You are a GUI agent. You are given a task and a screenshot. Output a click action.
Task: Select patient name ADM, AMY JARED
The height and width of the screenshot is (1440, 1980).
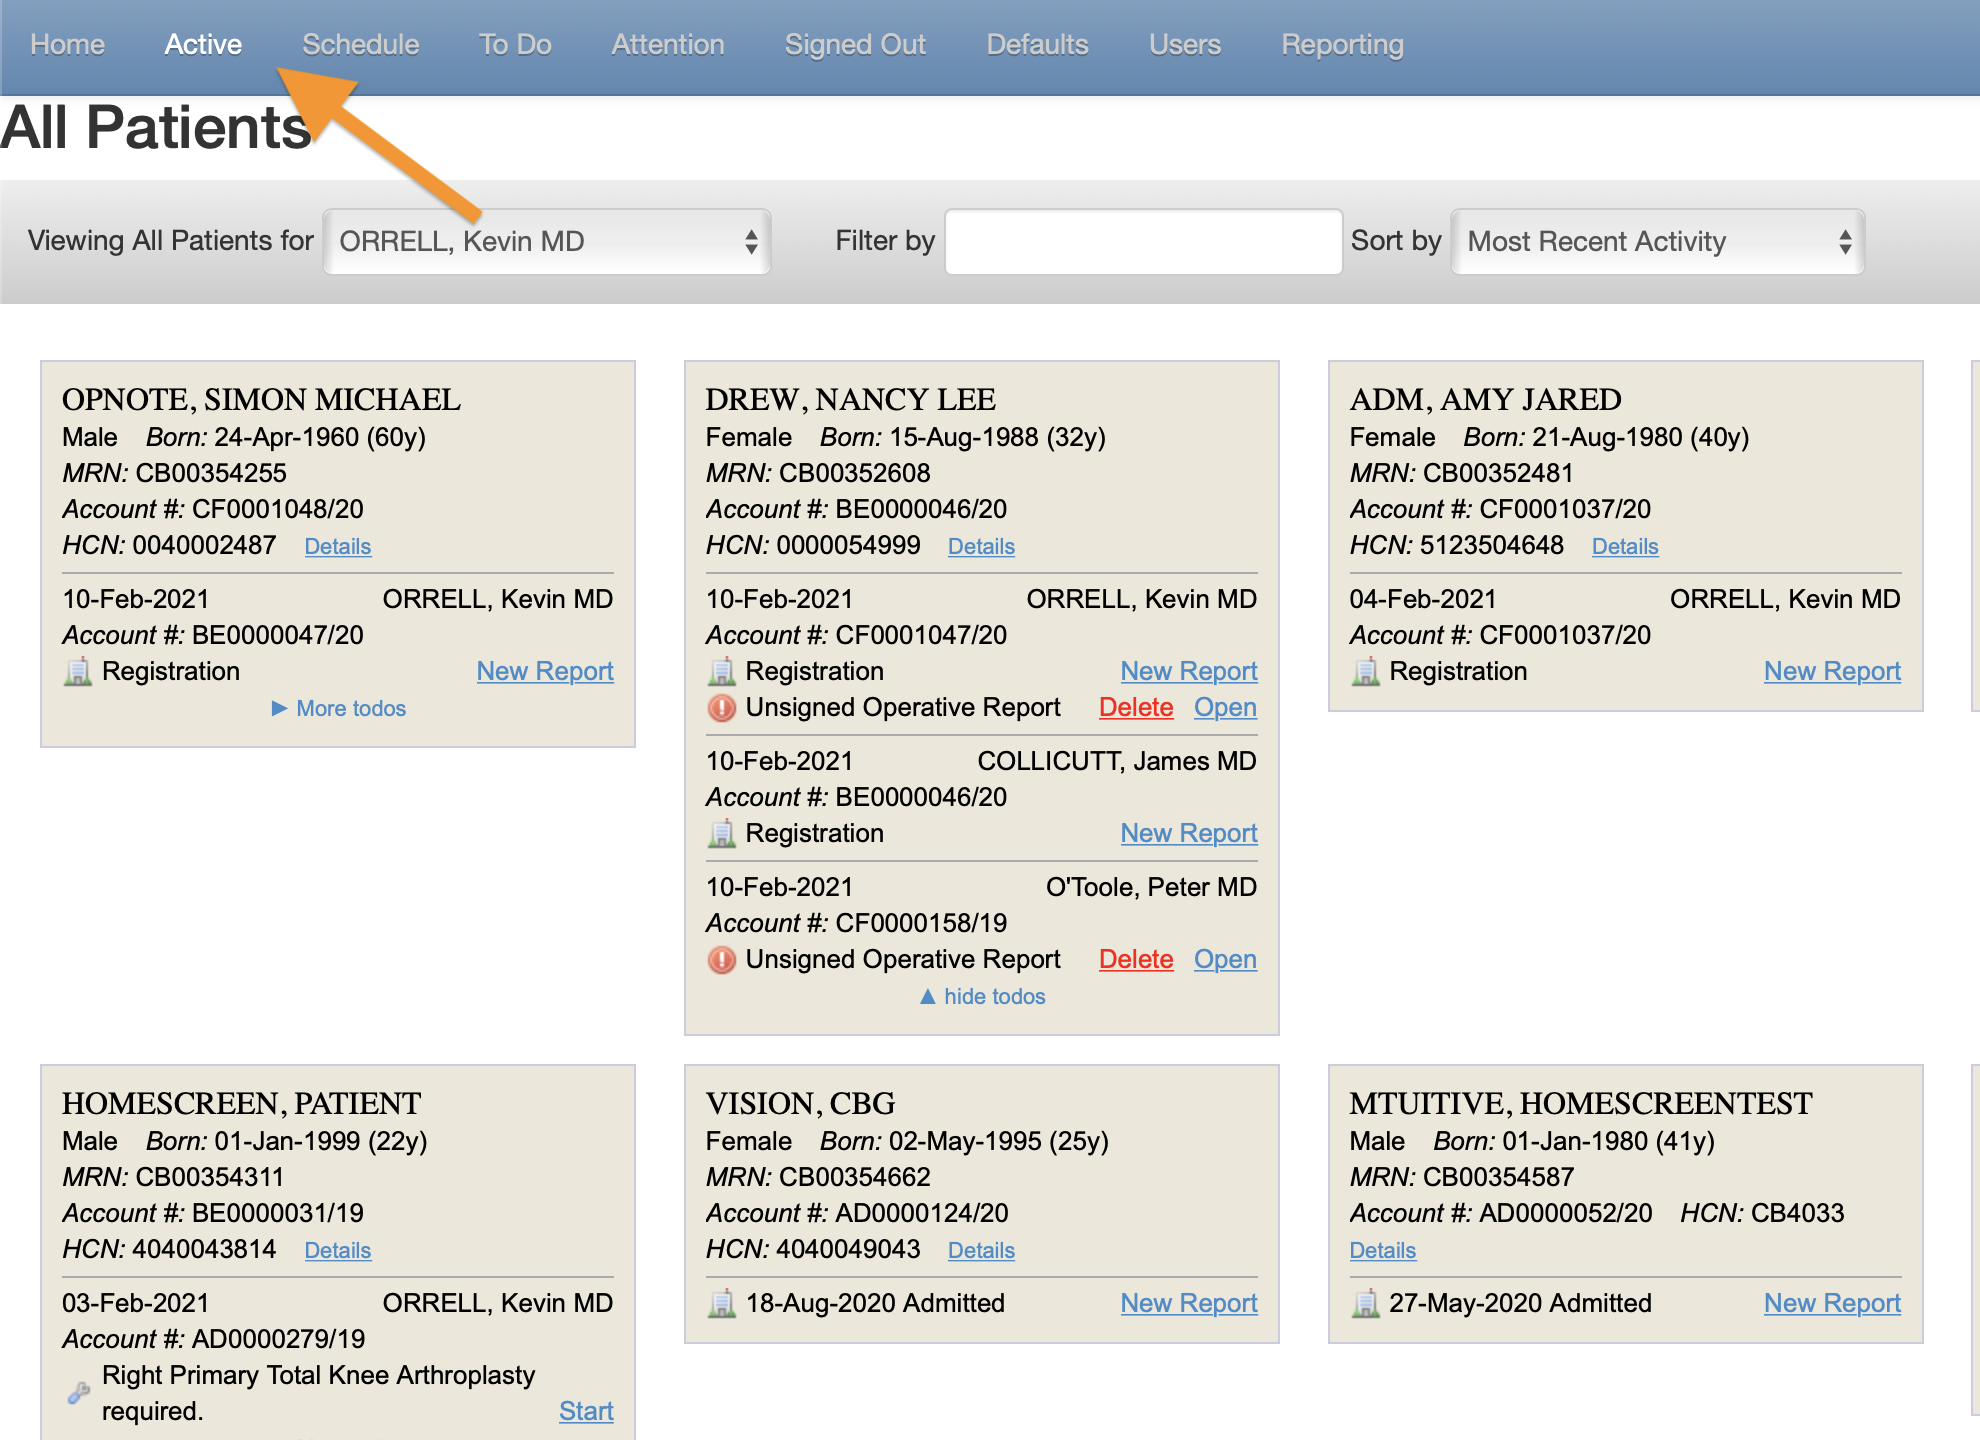tap(1485, 399)
